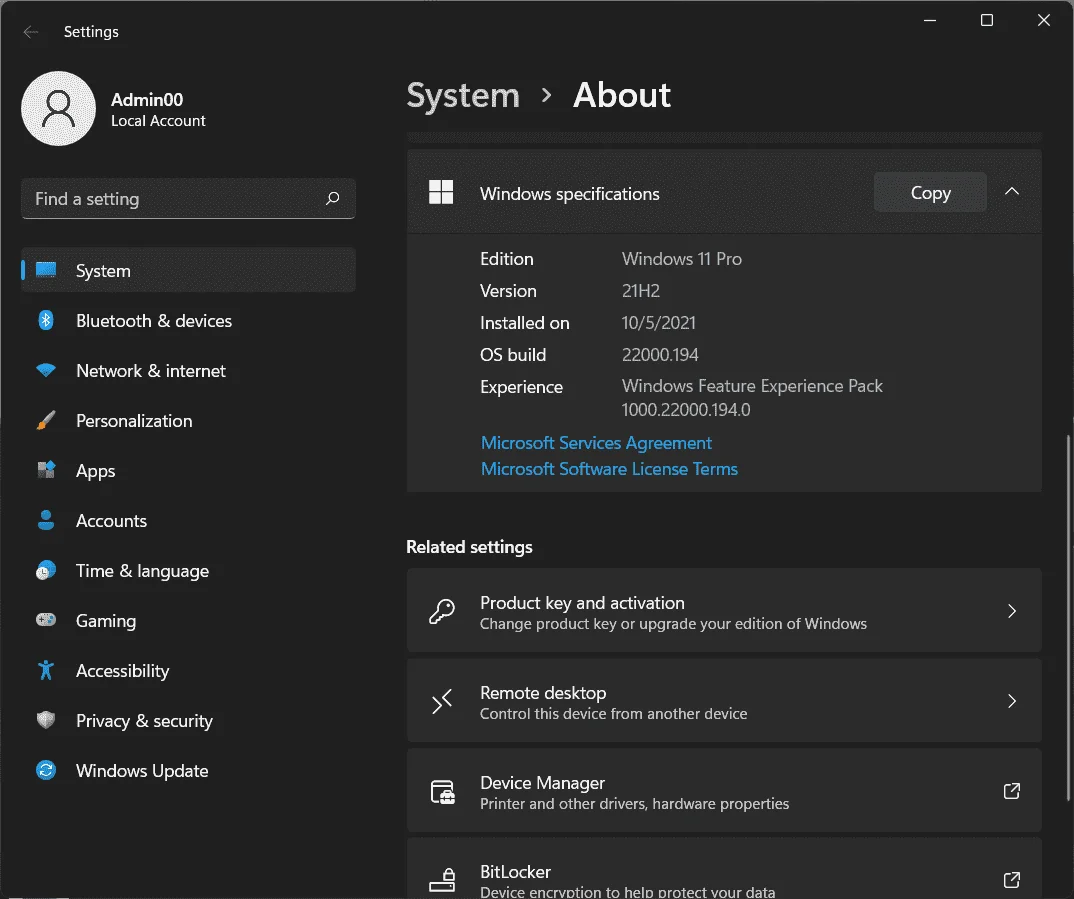Click the Bluetooth icon in sidebar
The image size is (1074, 899).
coord(46,320)
